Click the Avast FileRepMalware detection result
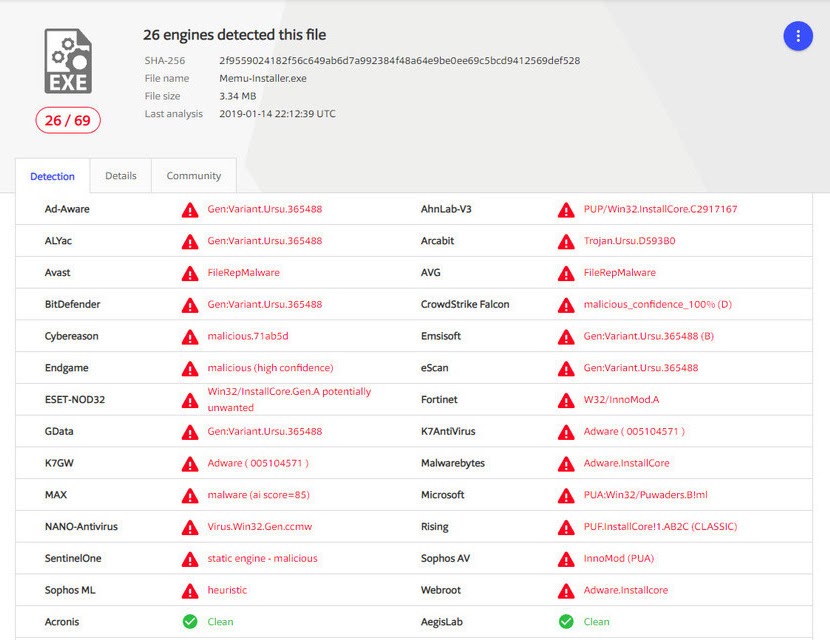Screen dimensions: 830x640 [x=243, y=273]
